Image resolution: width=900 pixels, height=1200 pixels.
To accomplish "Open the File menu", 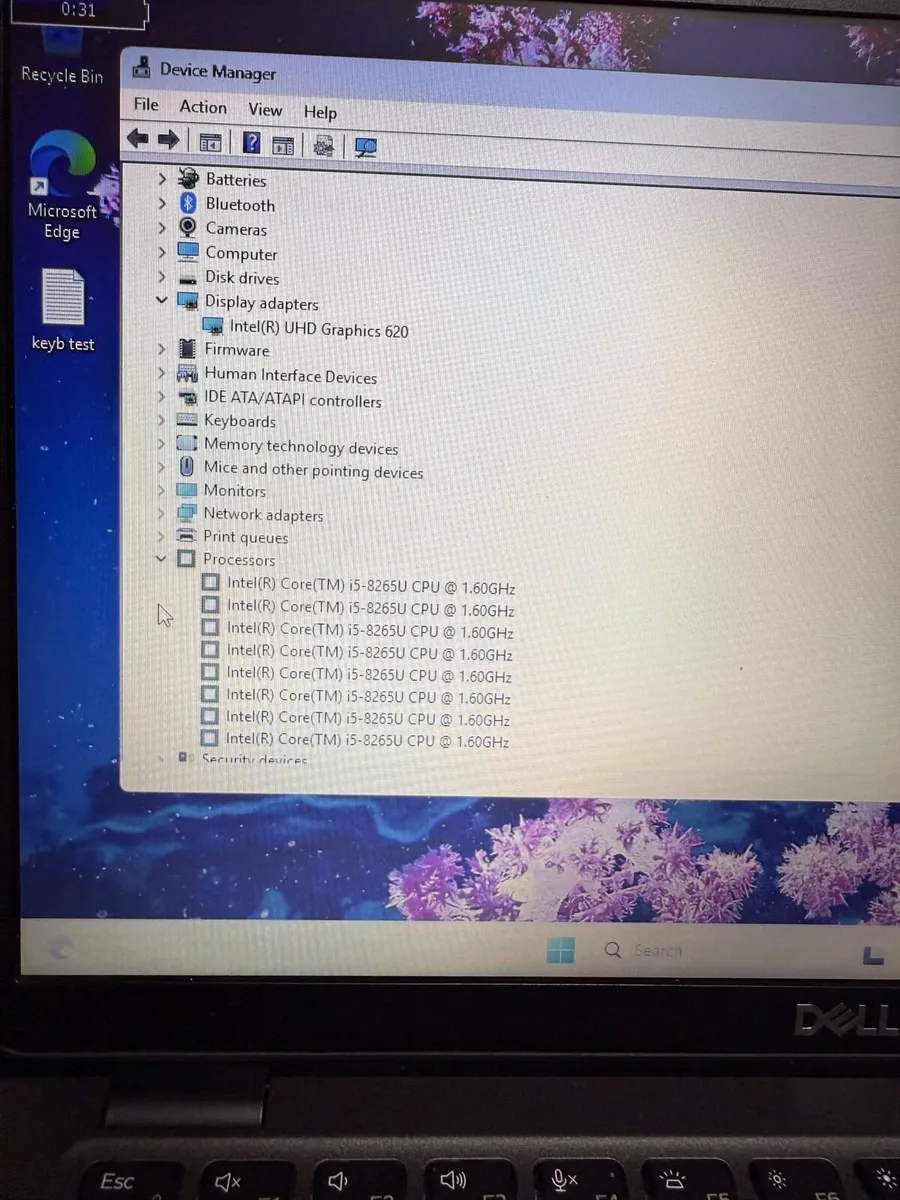I will click(x=146, y=104).
